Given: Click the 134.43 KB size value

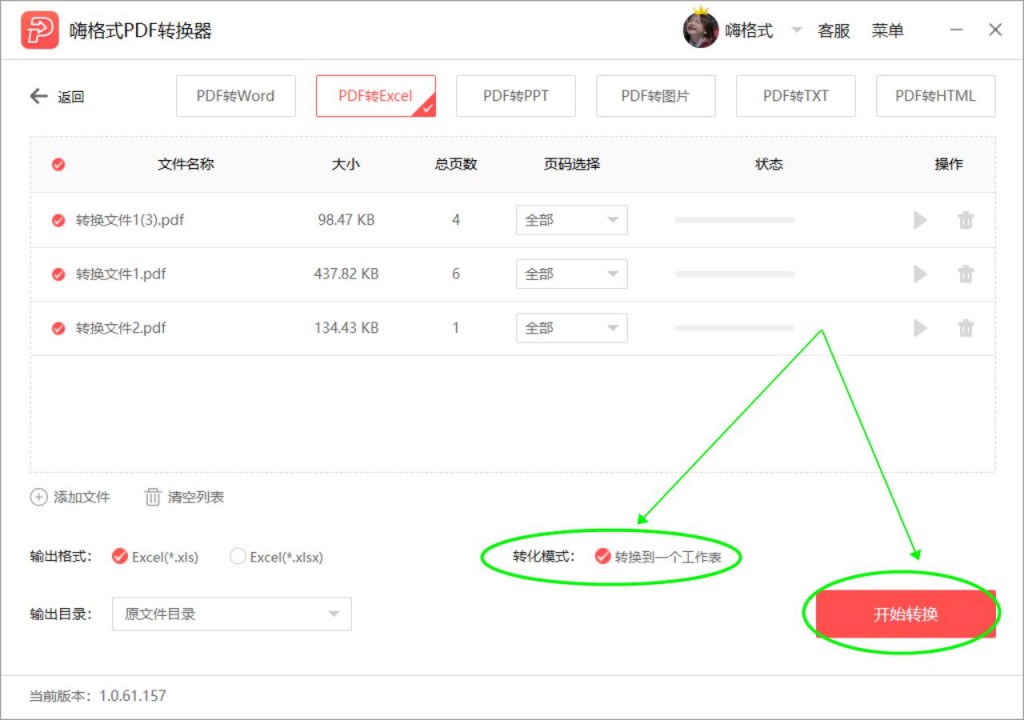Looking at the screenshot, I should [346, 328].
